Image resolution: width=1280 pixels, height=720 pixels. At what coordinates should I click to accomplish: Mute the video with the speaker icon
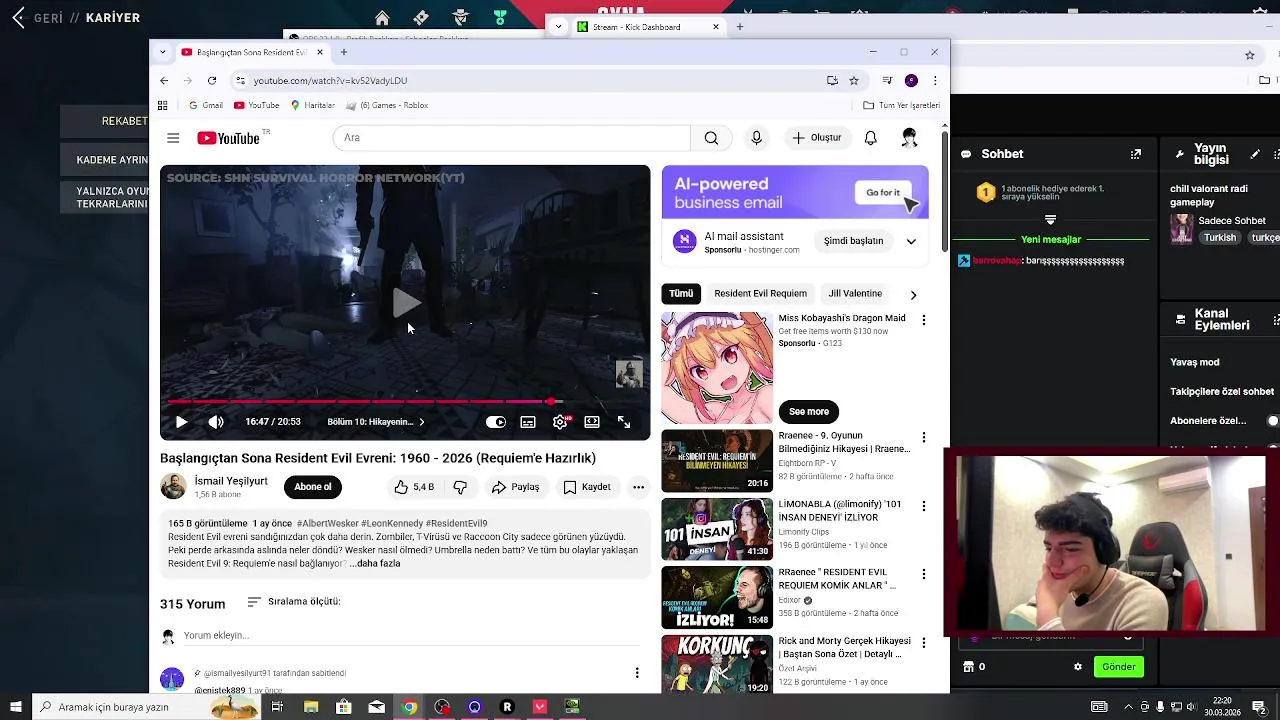click(x=216, y=422)
